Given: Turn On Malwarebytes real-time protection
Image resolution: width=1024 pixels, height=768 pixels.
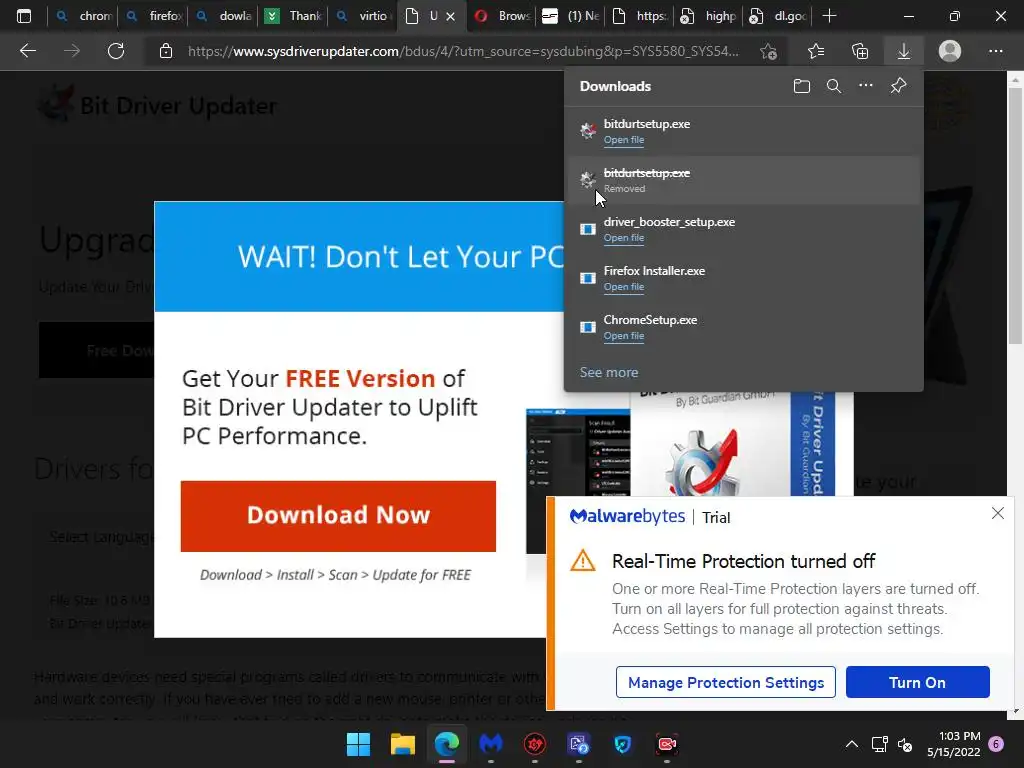Looking at the screenshot, I should [918, 682].
